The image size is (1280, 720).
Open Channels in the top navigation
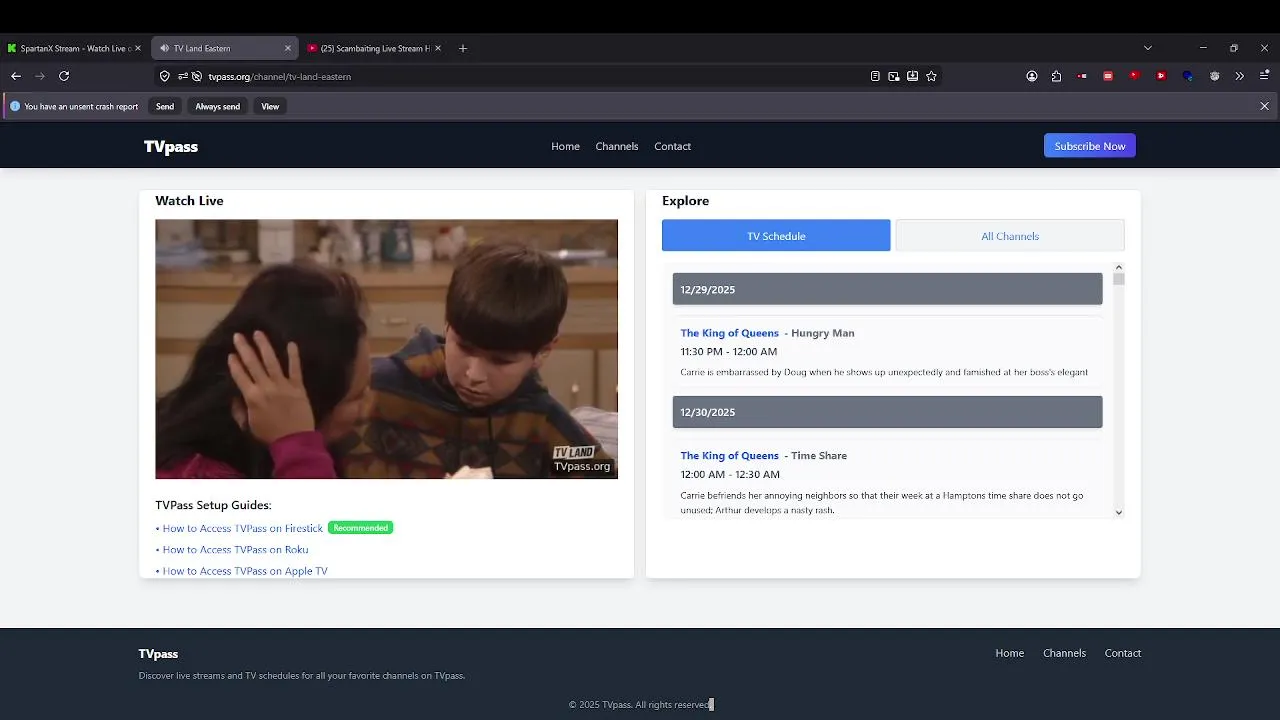tap(617, 146)
